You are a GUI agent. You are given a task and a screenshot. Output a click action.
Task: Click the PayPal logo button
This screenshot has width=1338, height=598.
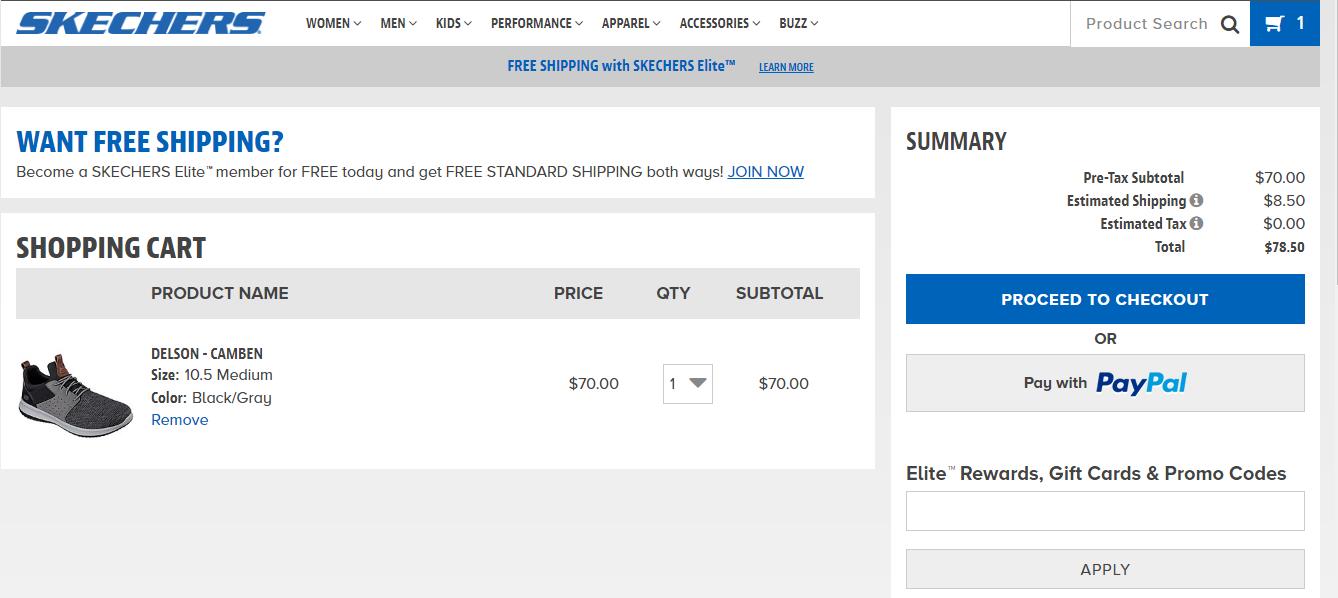(x=1105, y=383)
